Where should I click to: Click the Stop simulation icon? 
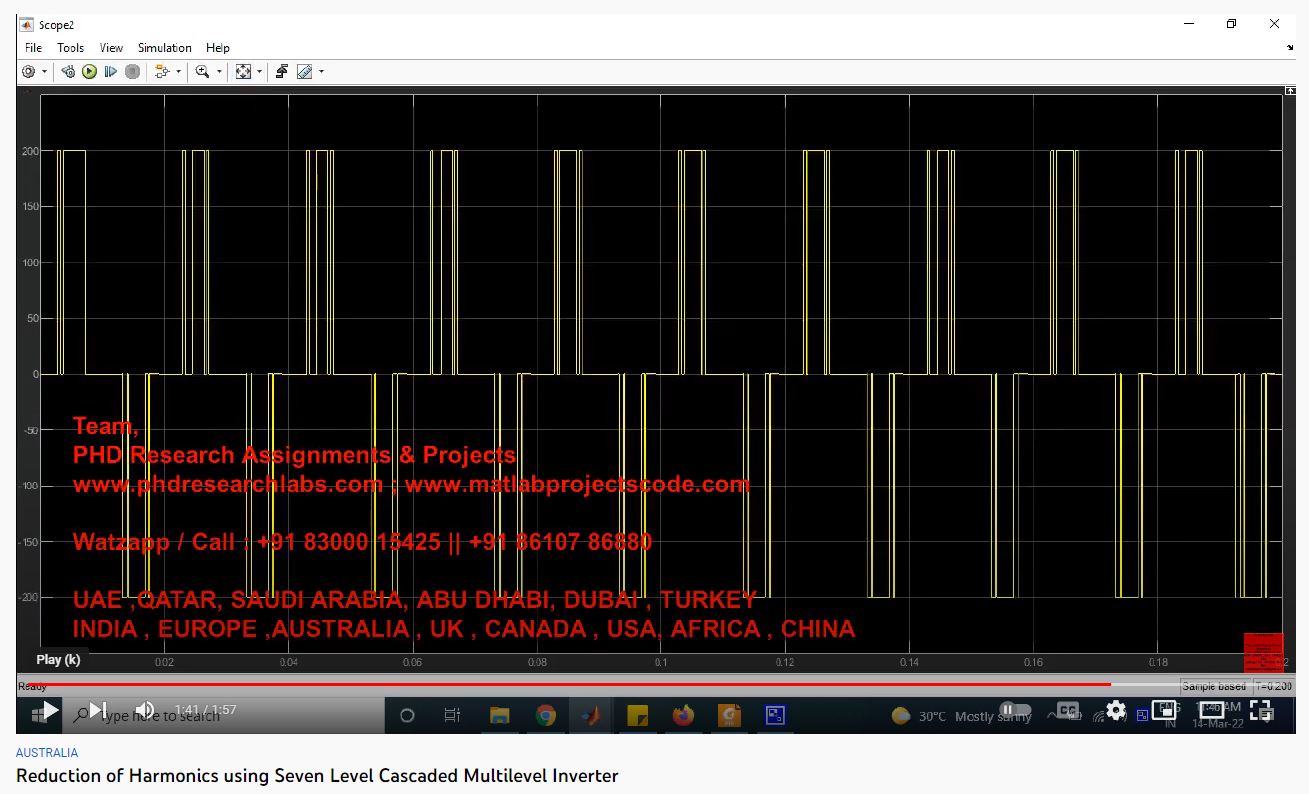click(132, 72)
